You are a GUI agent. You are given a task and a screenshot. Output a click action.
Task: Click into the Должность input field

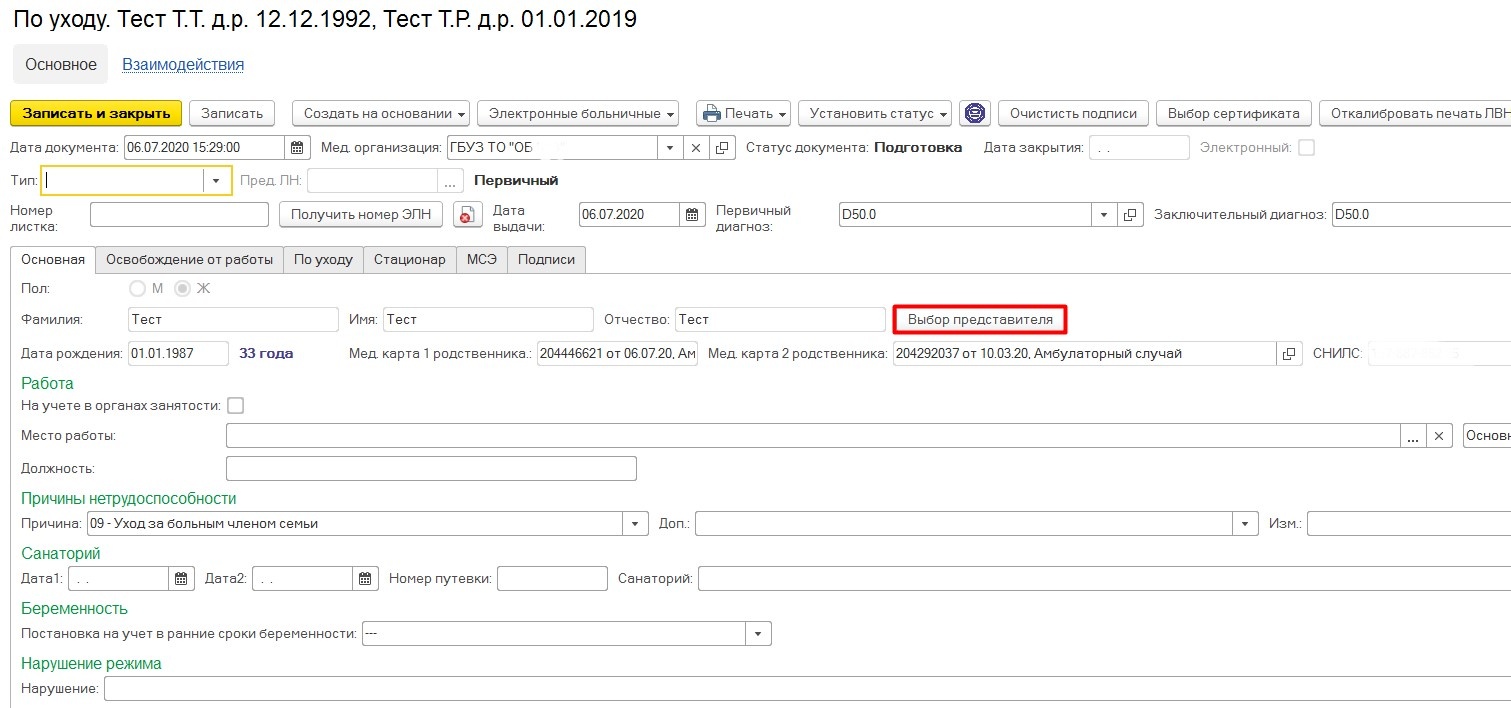coord(431,468)
